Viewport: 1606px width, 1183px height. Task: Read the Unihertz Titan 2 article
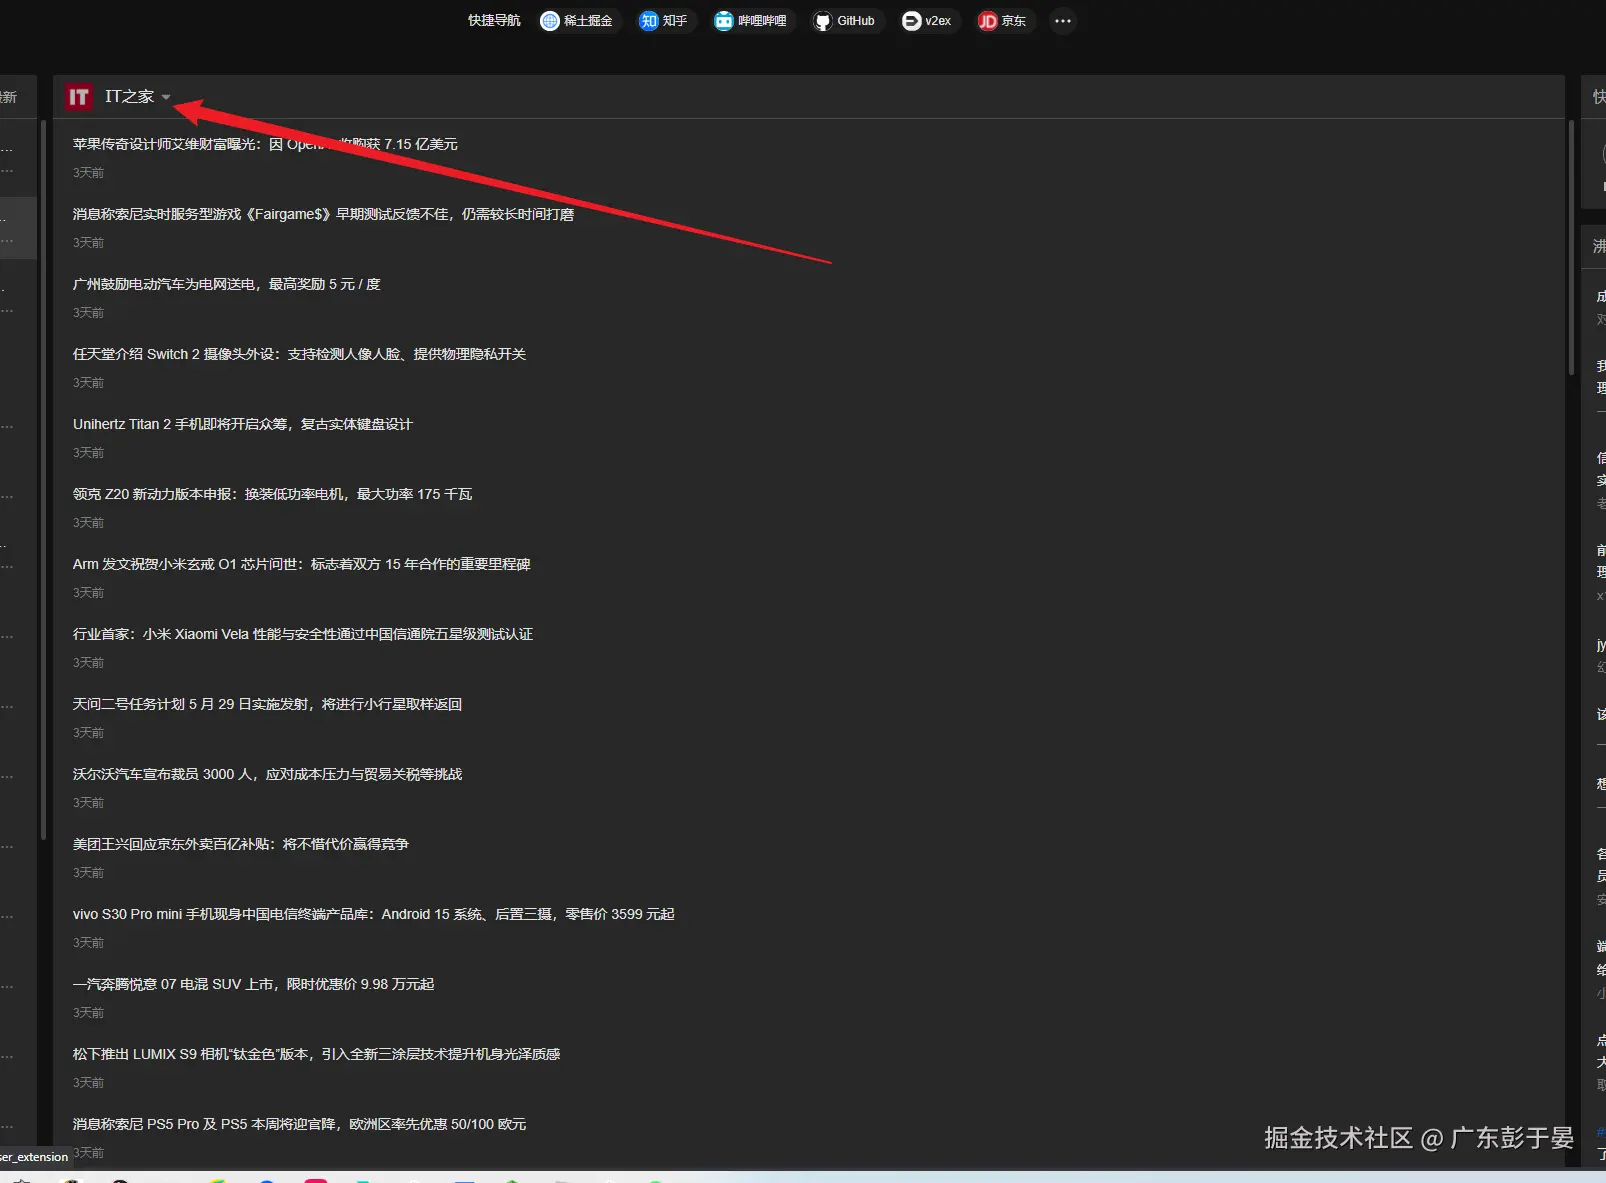point(242,424)
